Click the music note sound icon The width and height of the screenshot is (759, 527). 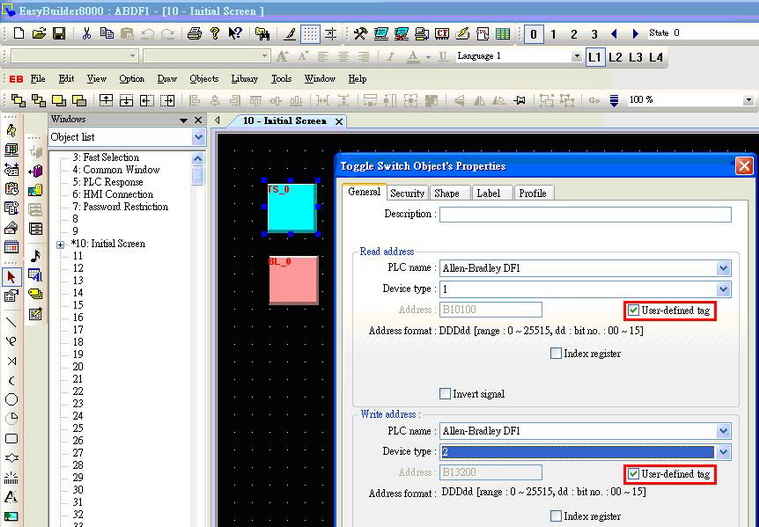(35, 256)
